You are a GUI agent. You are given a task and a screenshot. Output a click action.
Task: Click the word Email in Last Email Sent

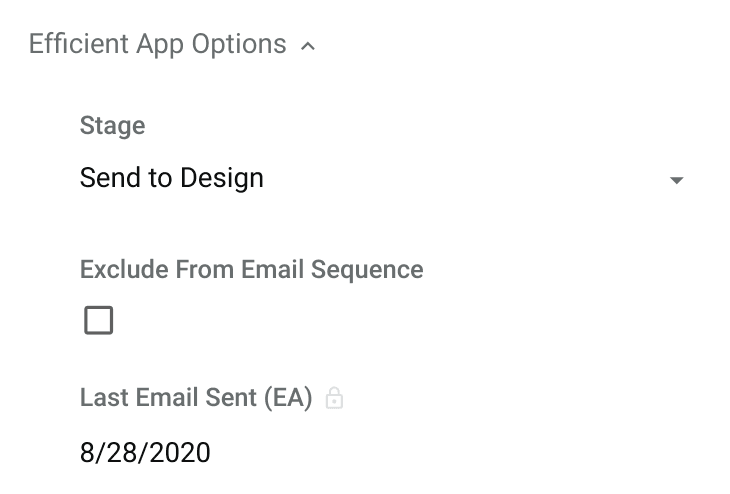click(x=167, y=398)
